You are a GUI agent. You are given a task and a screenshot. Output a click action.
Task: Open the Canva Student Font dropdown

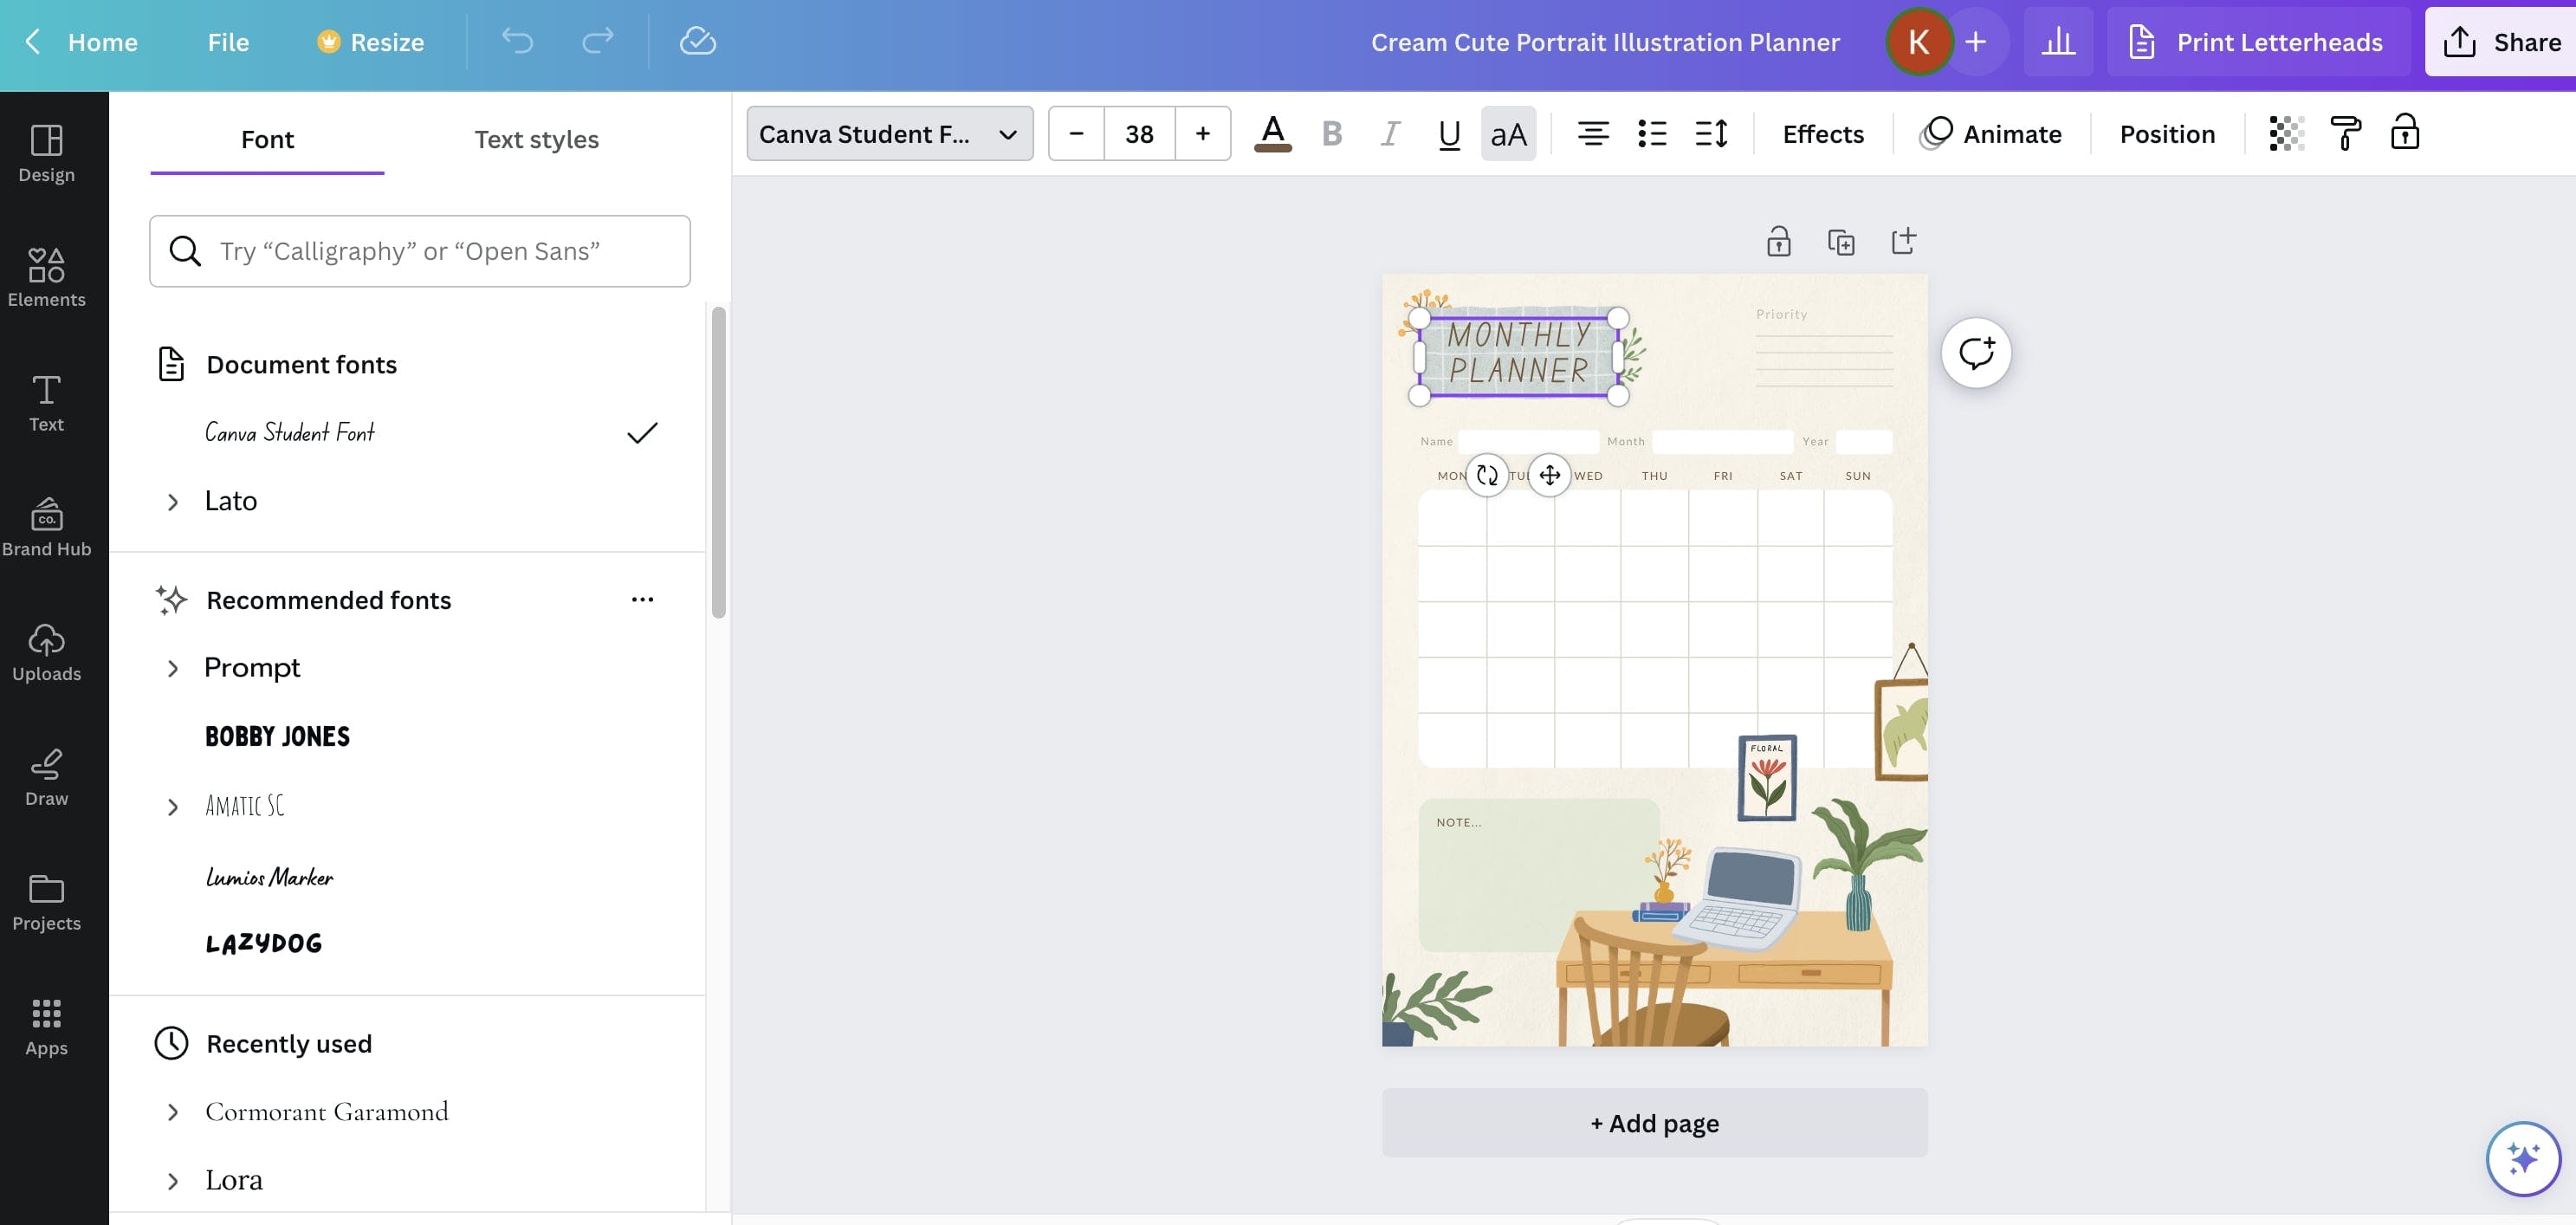(889, 133)
